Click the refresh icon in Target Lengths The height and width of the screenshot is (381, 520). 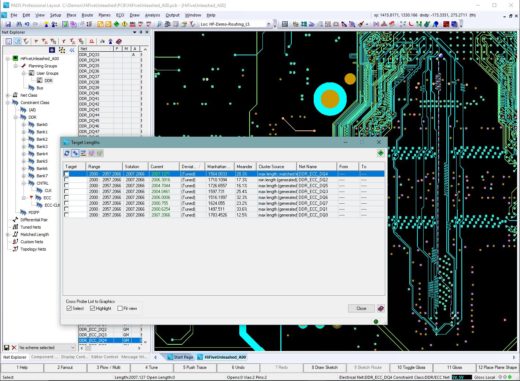pyautogui.click(x=67, y=153)
